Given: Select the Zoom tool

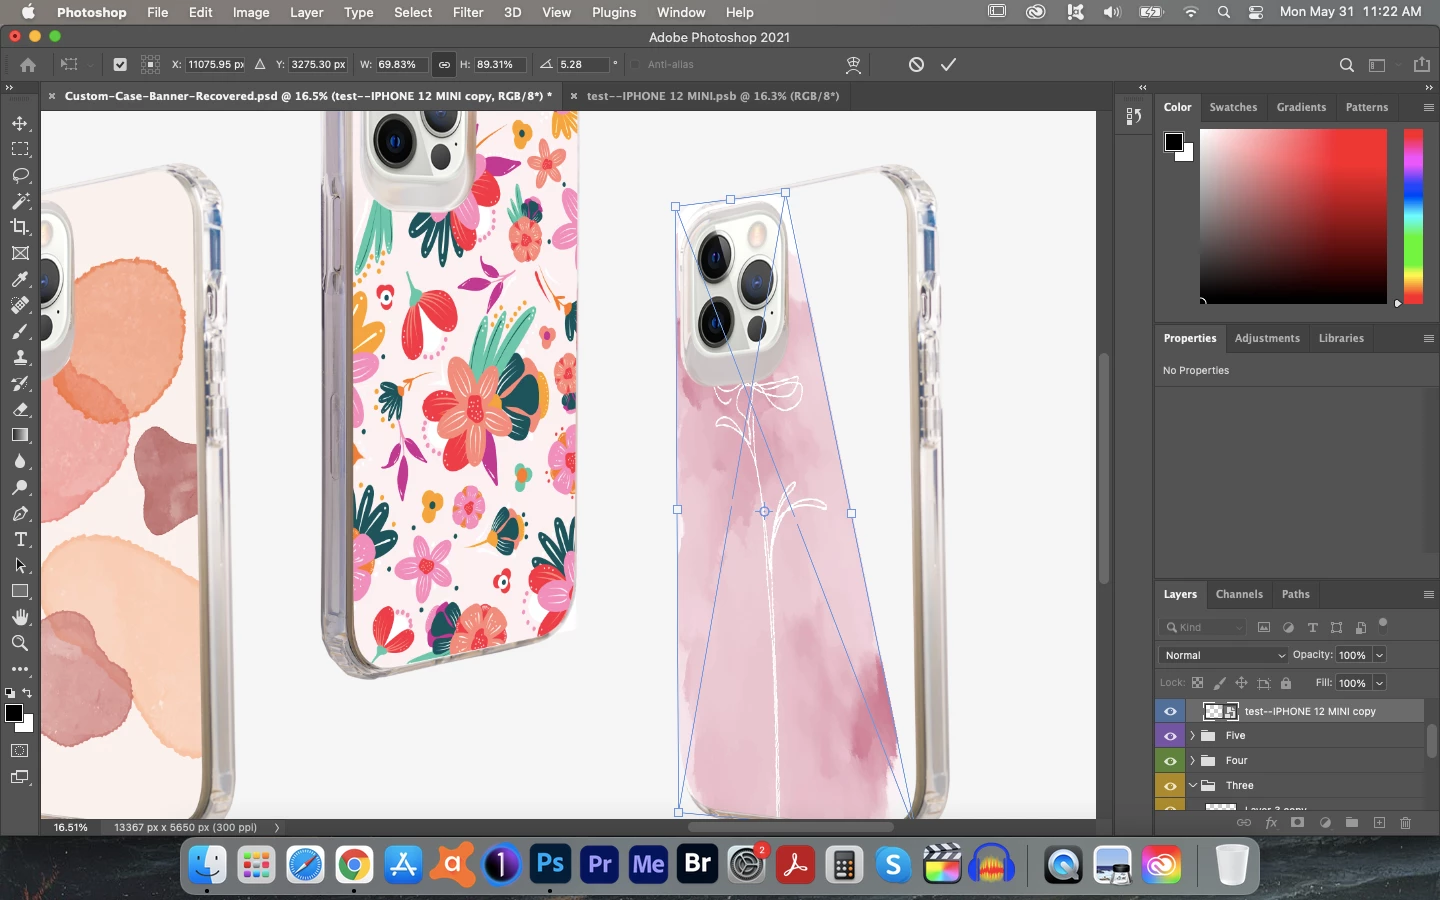Looking at the screenshot, I should pos(20,643).
